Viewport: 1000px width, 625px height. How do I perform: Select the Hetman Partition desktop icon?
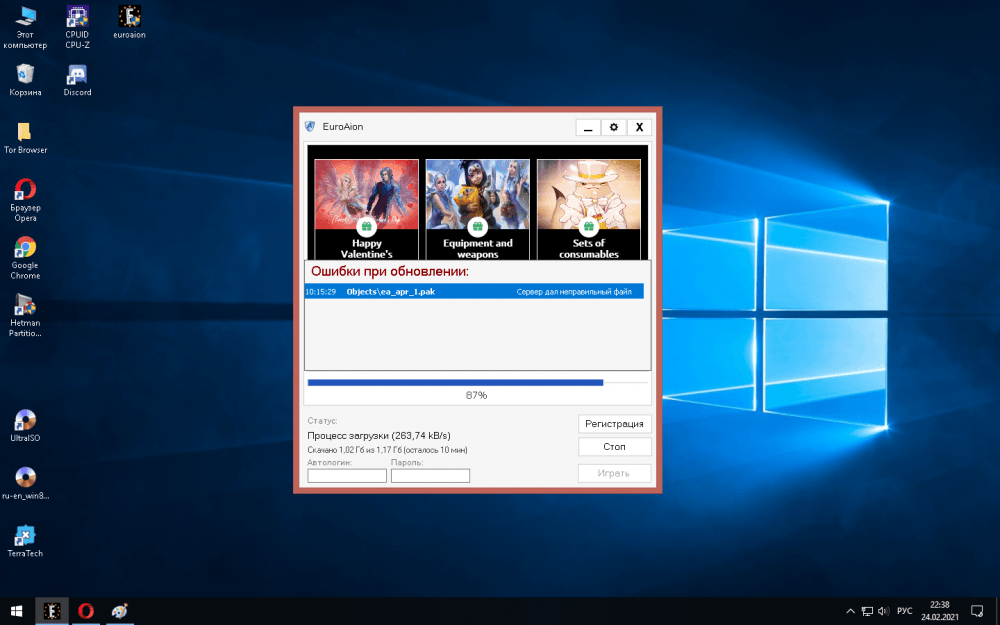click(x=25, y=306)
